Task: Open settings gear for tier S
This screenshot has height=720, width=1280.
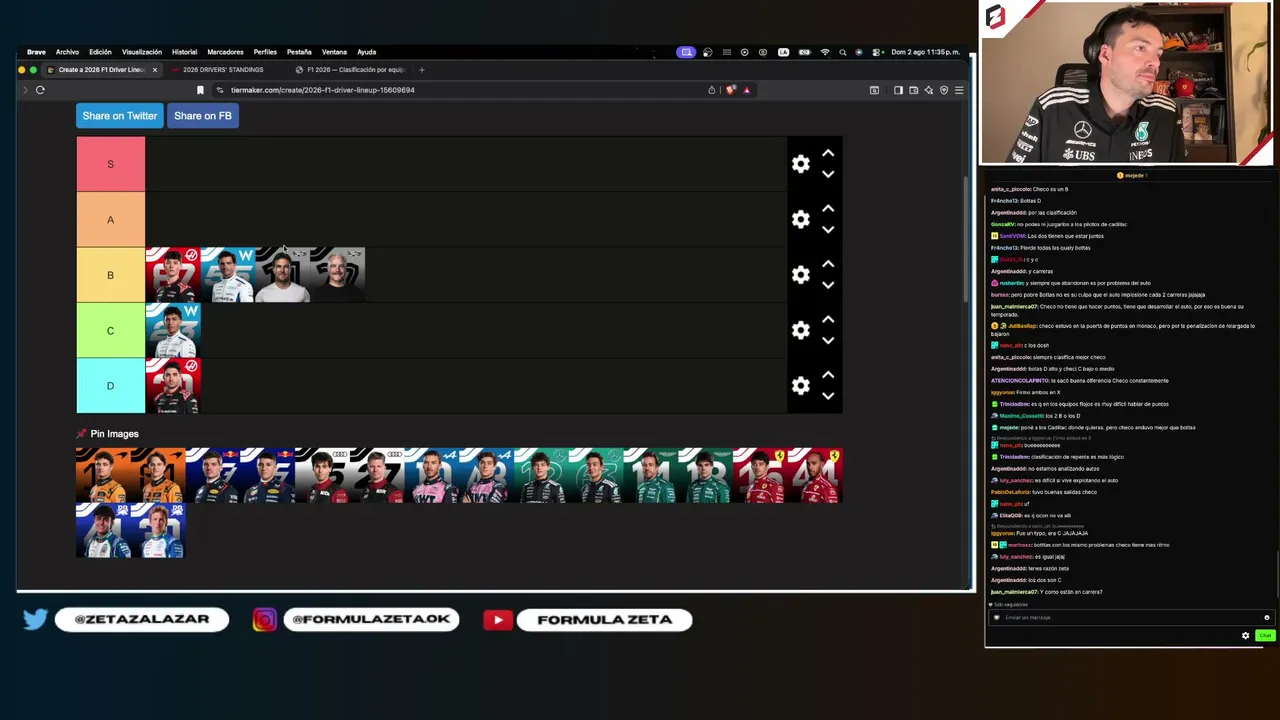Action: click(801, 164)
